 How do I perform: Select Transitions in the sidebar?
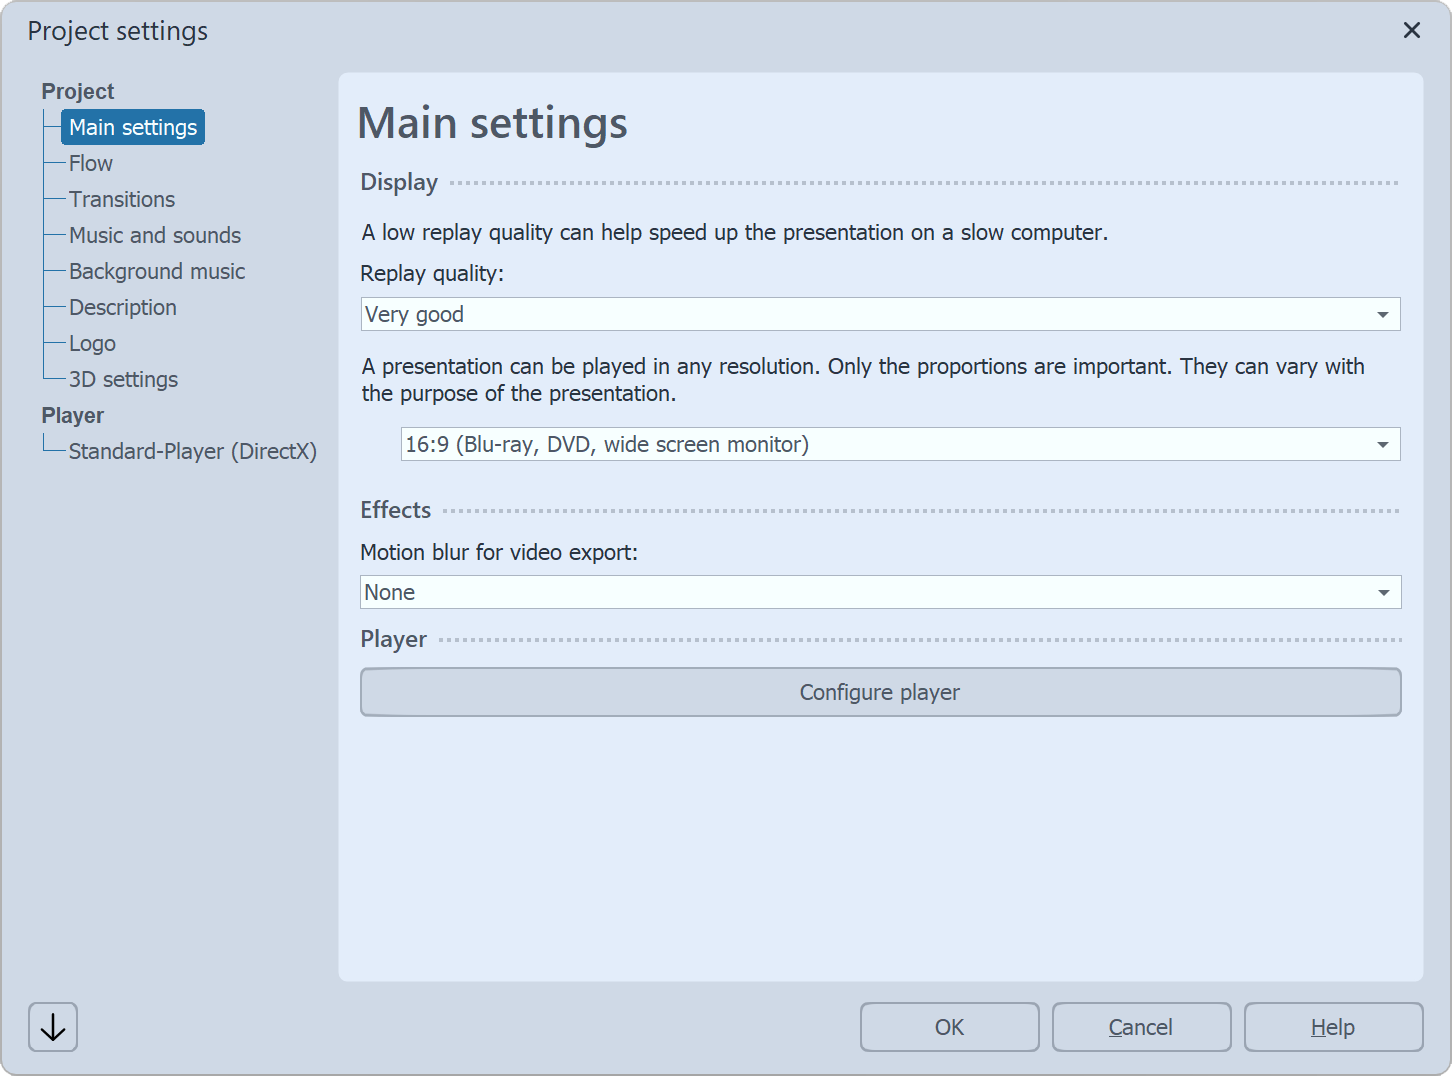pyautogui.click(x=121, y=199)
